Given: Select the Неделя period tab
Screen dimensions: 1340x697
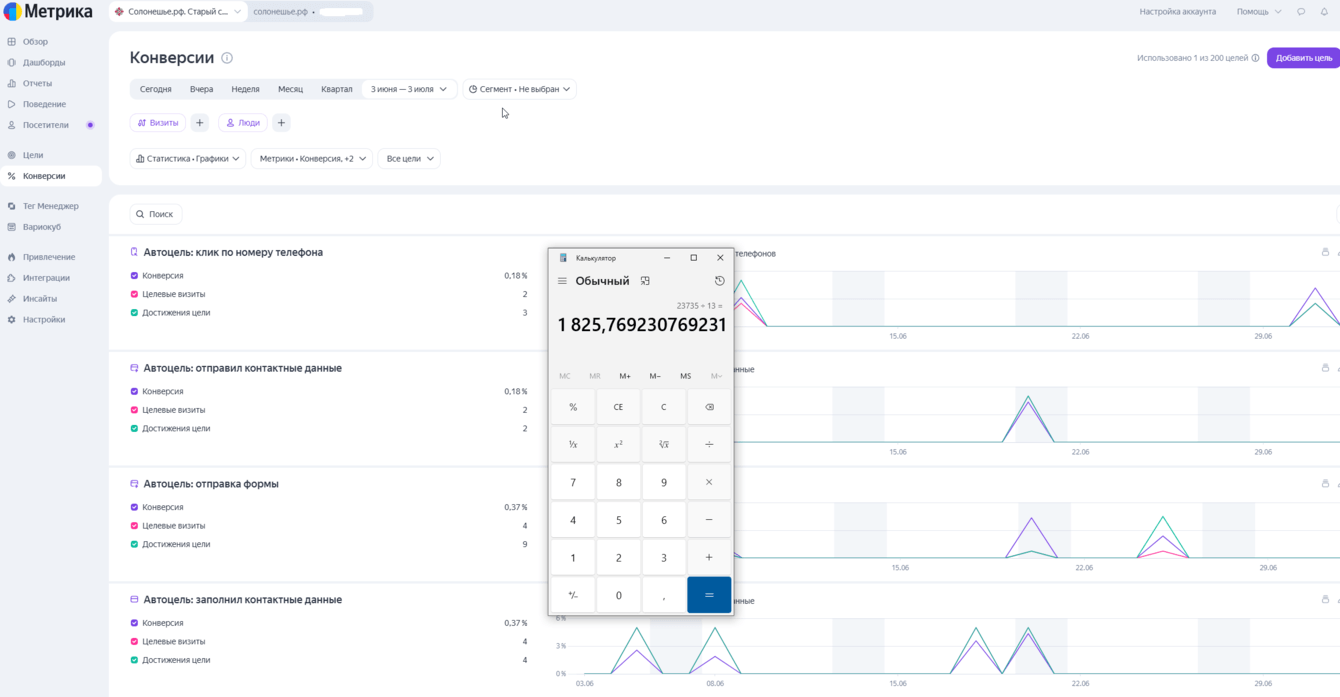Looking at the screenshot, I should coord(245,89).
